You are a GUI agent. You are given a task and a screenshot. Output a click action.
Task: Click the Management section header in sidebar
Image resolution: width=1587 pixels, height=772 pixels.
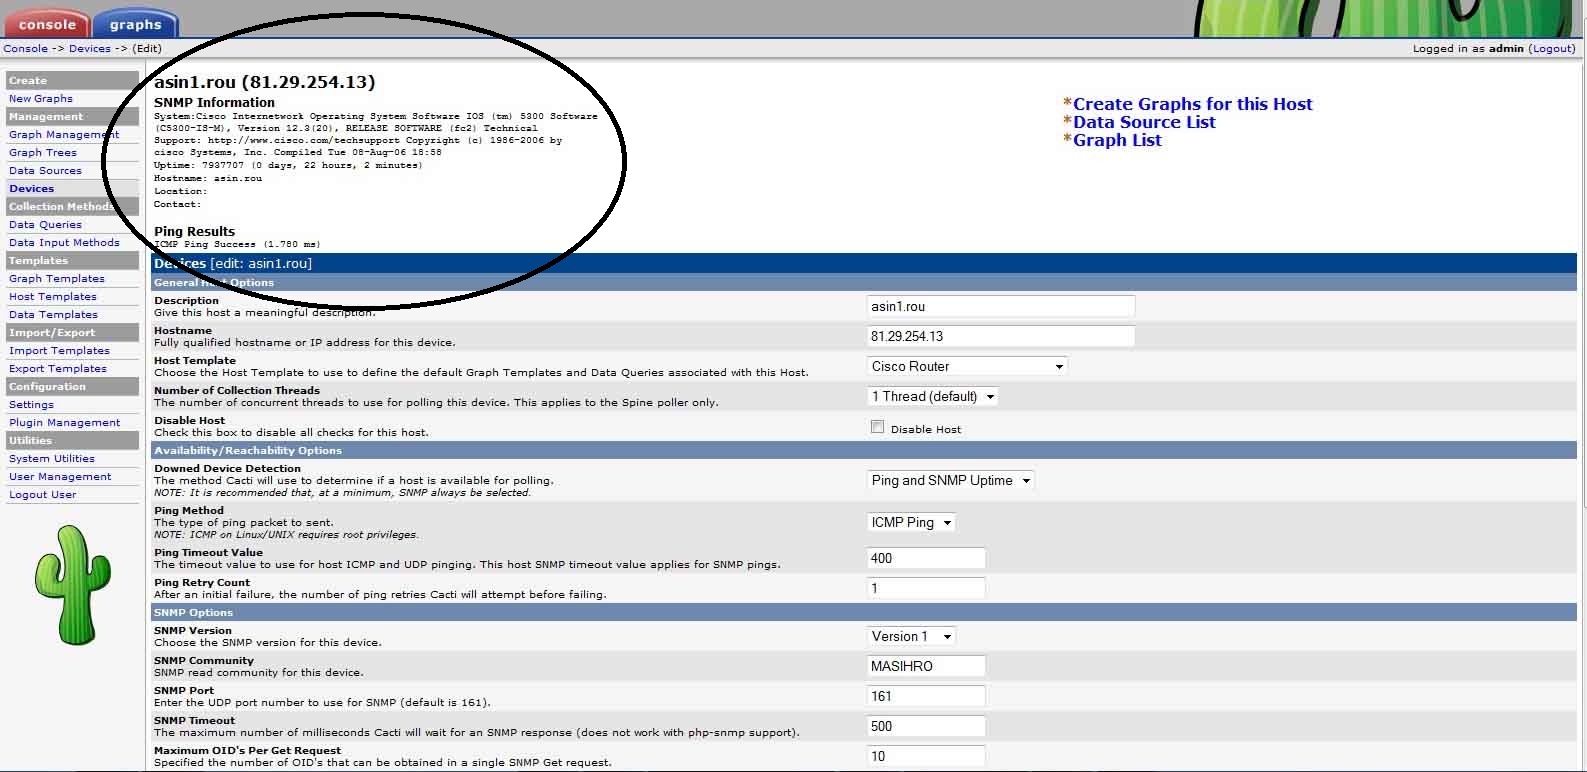pos(72,117)
